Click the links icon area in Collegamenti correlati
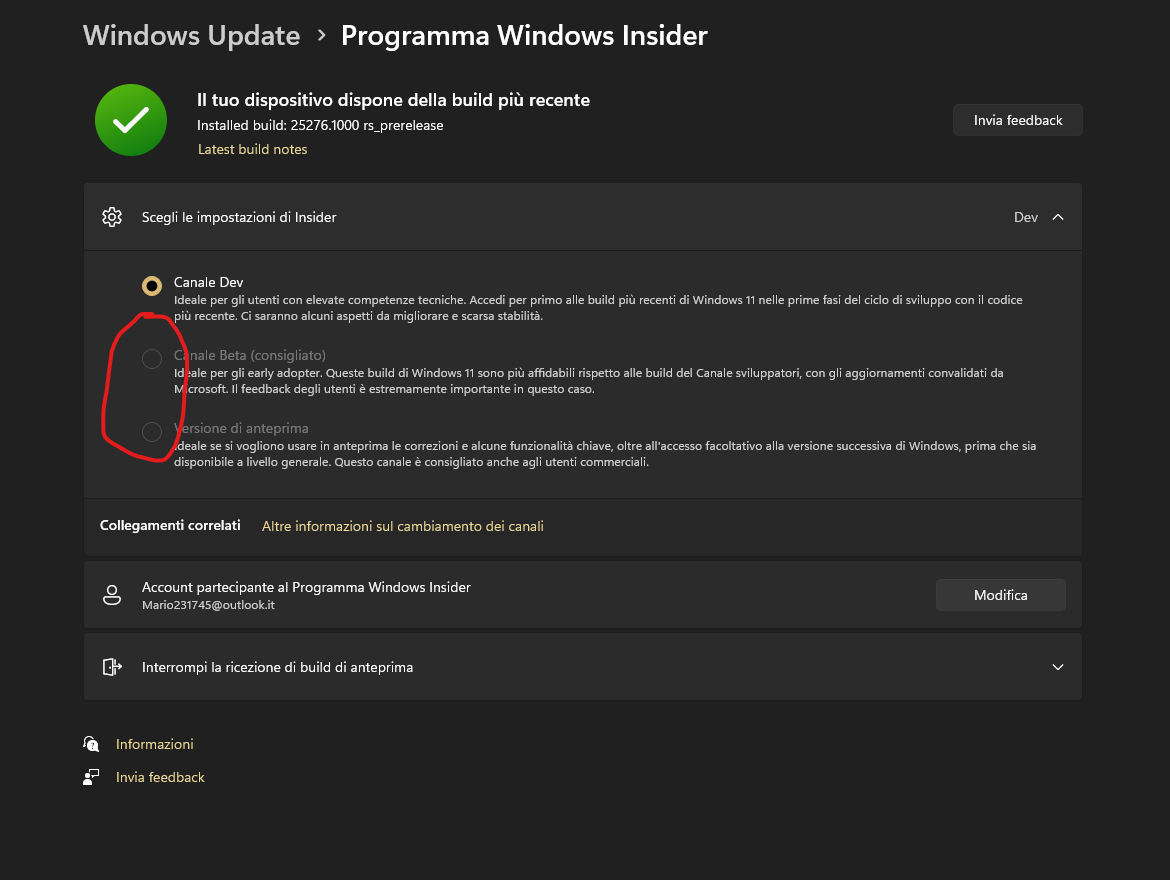The width and height of the screenshot is (1170, 880). (170, 525)
